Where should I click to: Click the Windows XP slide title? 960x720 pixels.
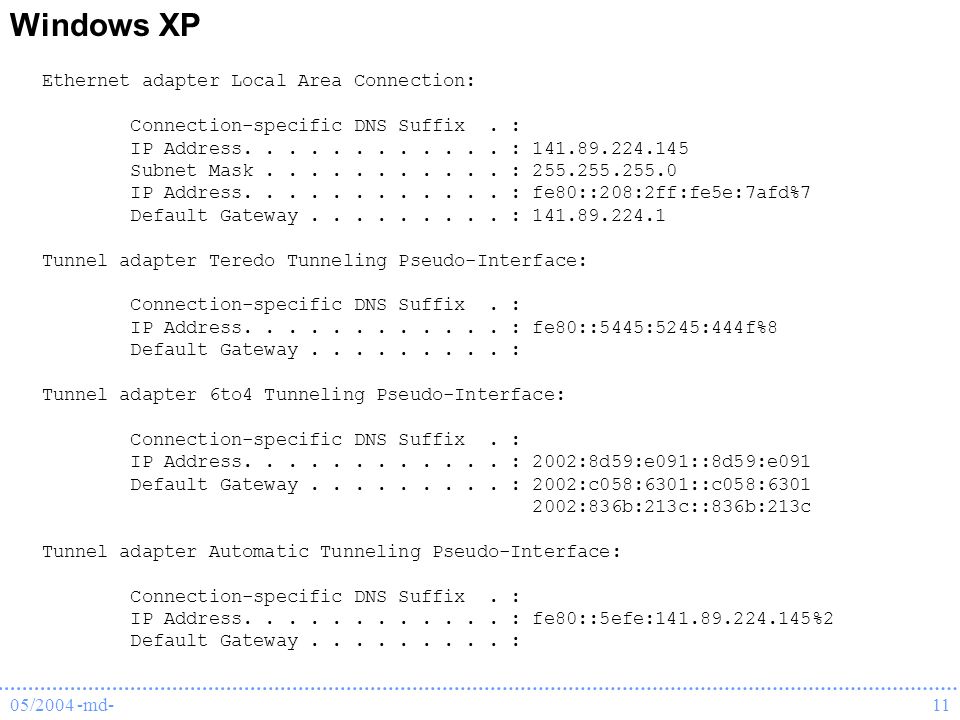(105, 25)
